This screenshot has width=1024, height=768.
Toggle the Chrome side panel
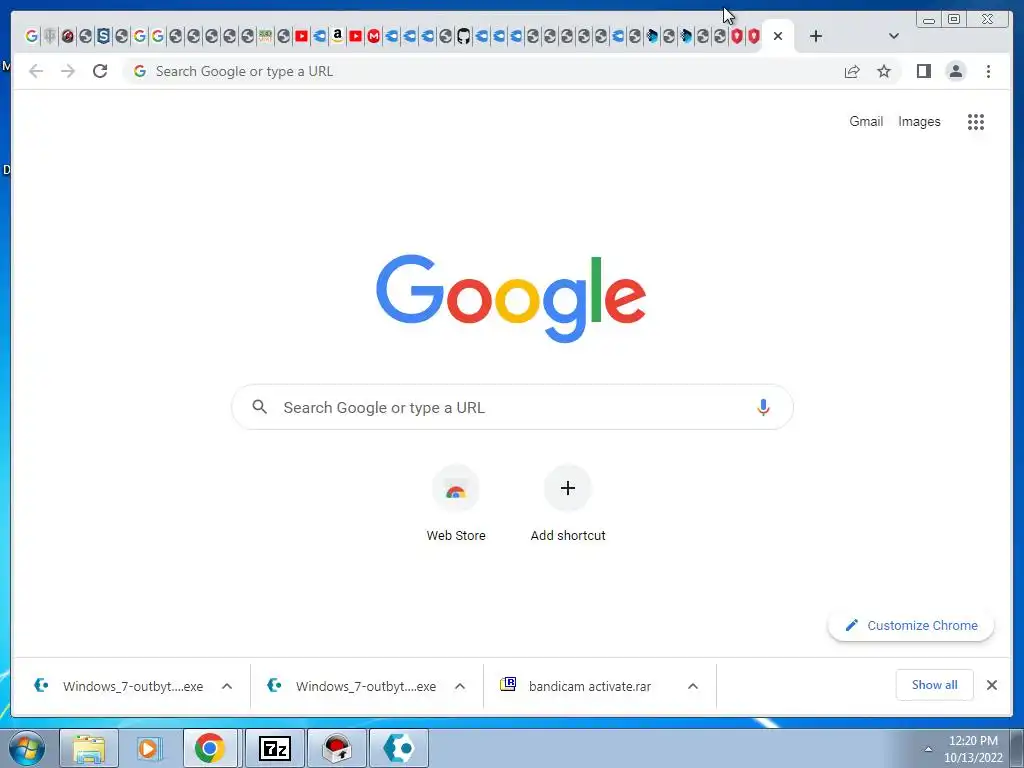tap(923, 71)
